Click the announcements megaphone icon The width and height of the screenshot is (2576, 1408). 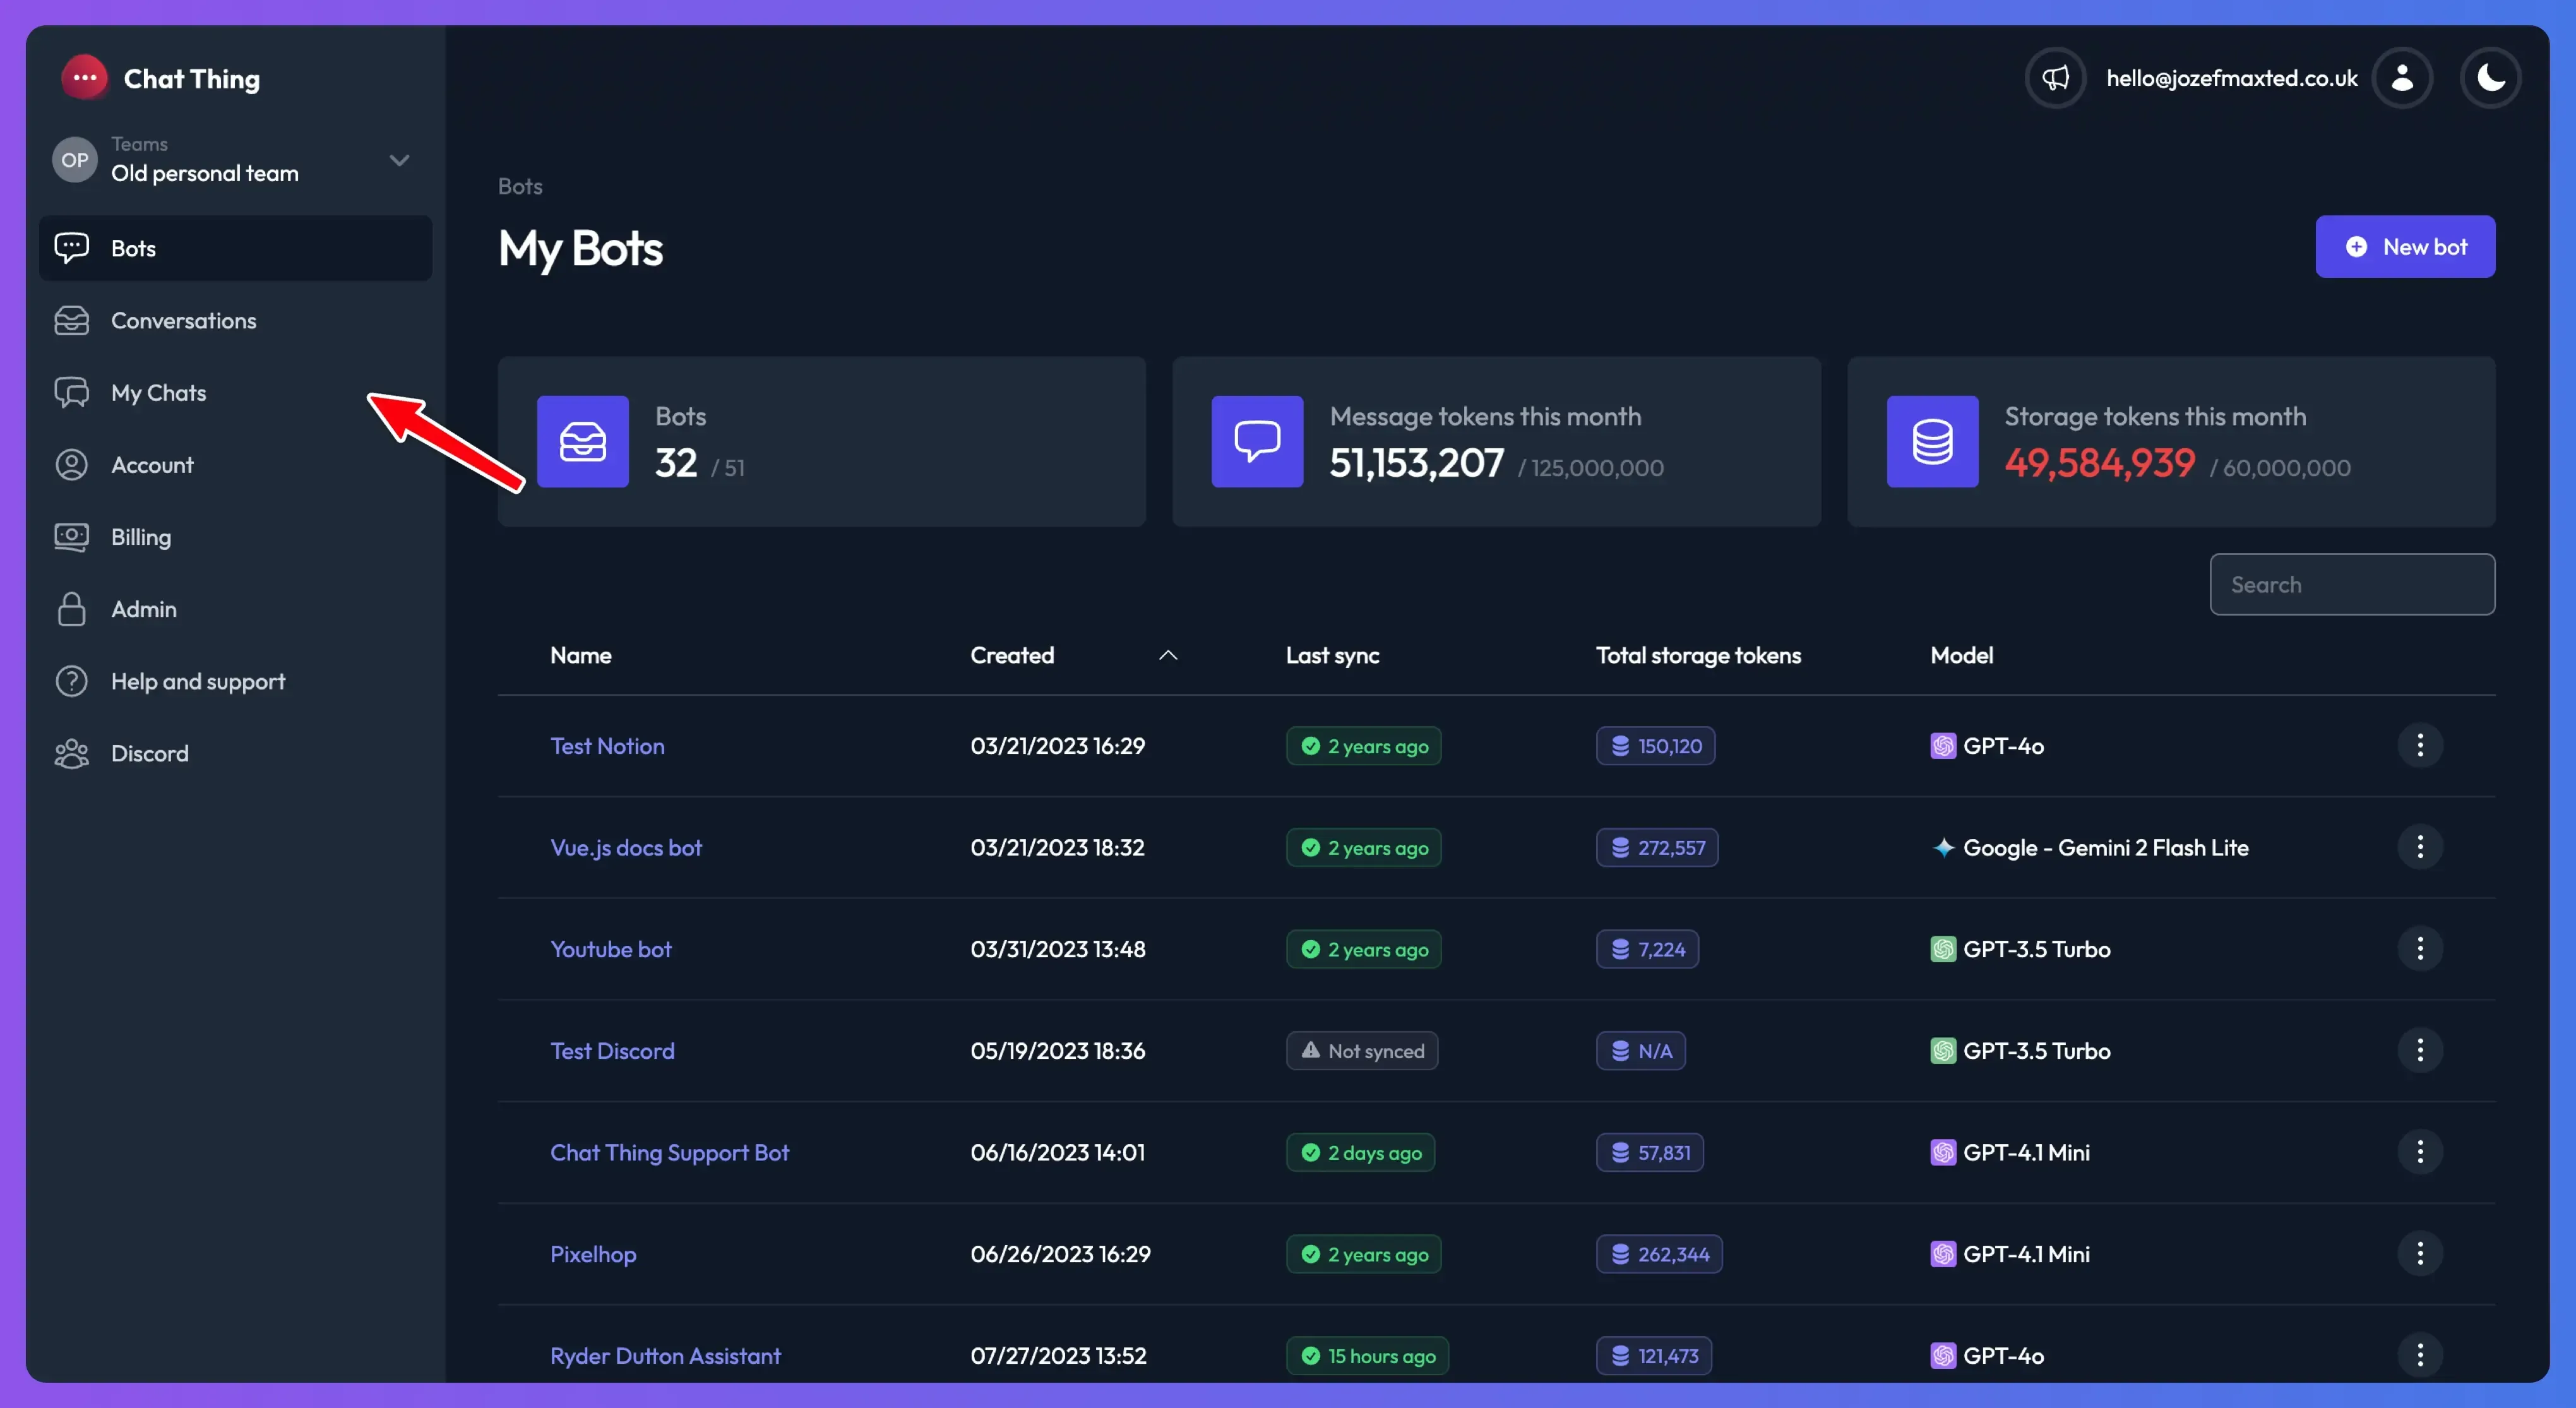2055,78
